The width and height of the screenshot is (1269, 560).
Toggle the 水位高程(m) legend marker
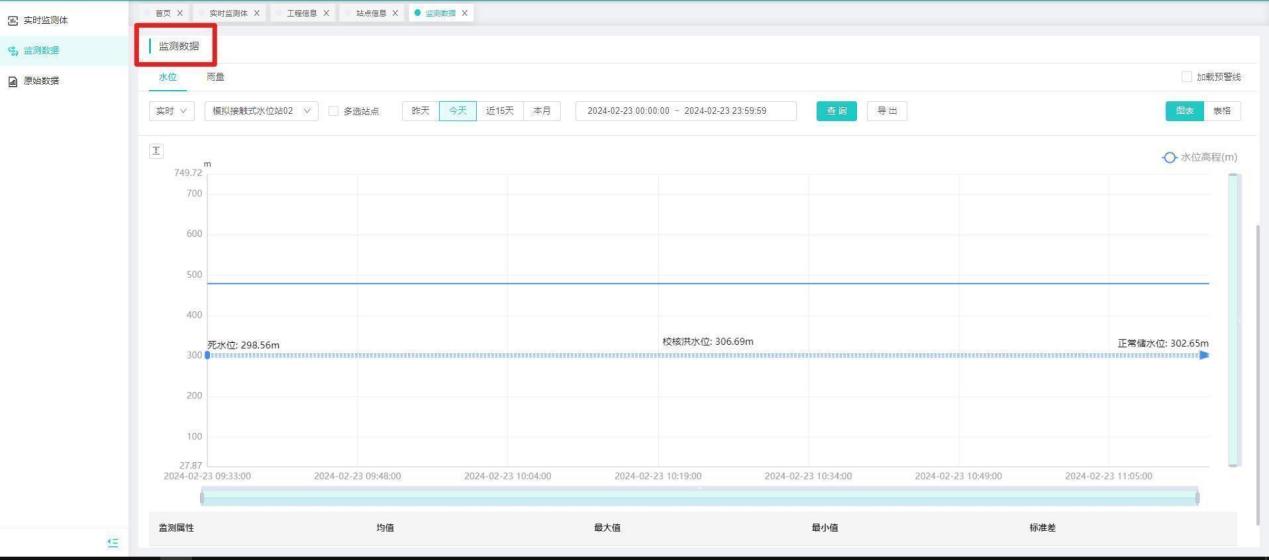coord(1169,158)
